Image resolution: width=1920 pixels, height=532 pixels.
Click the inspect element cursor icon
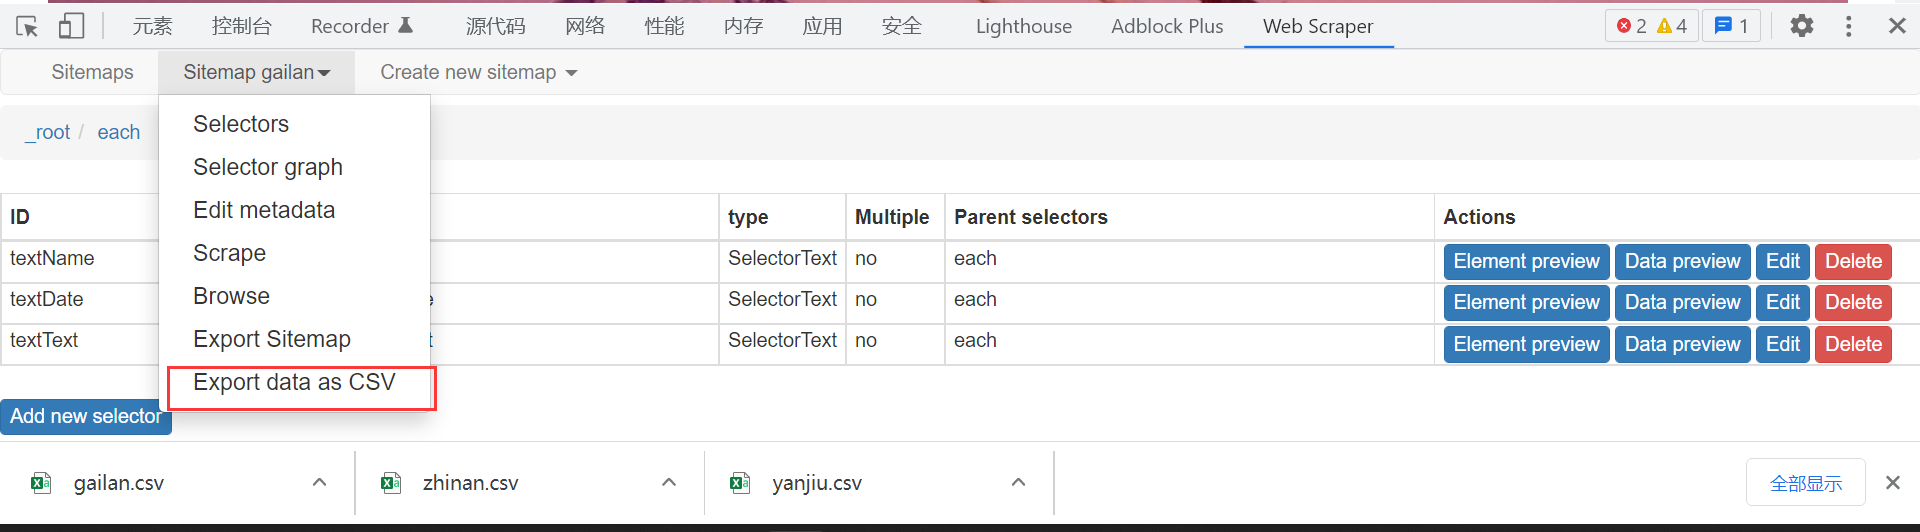pos(27,26)
